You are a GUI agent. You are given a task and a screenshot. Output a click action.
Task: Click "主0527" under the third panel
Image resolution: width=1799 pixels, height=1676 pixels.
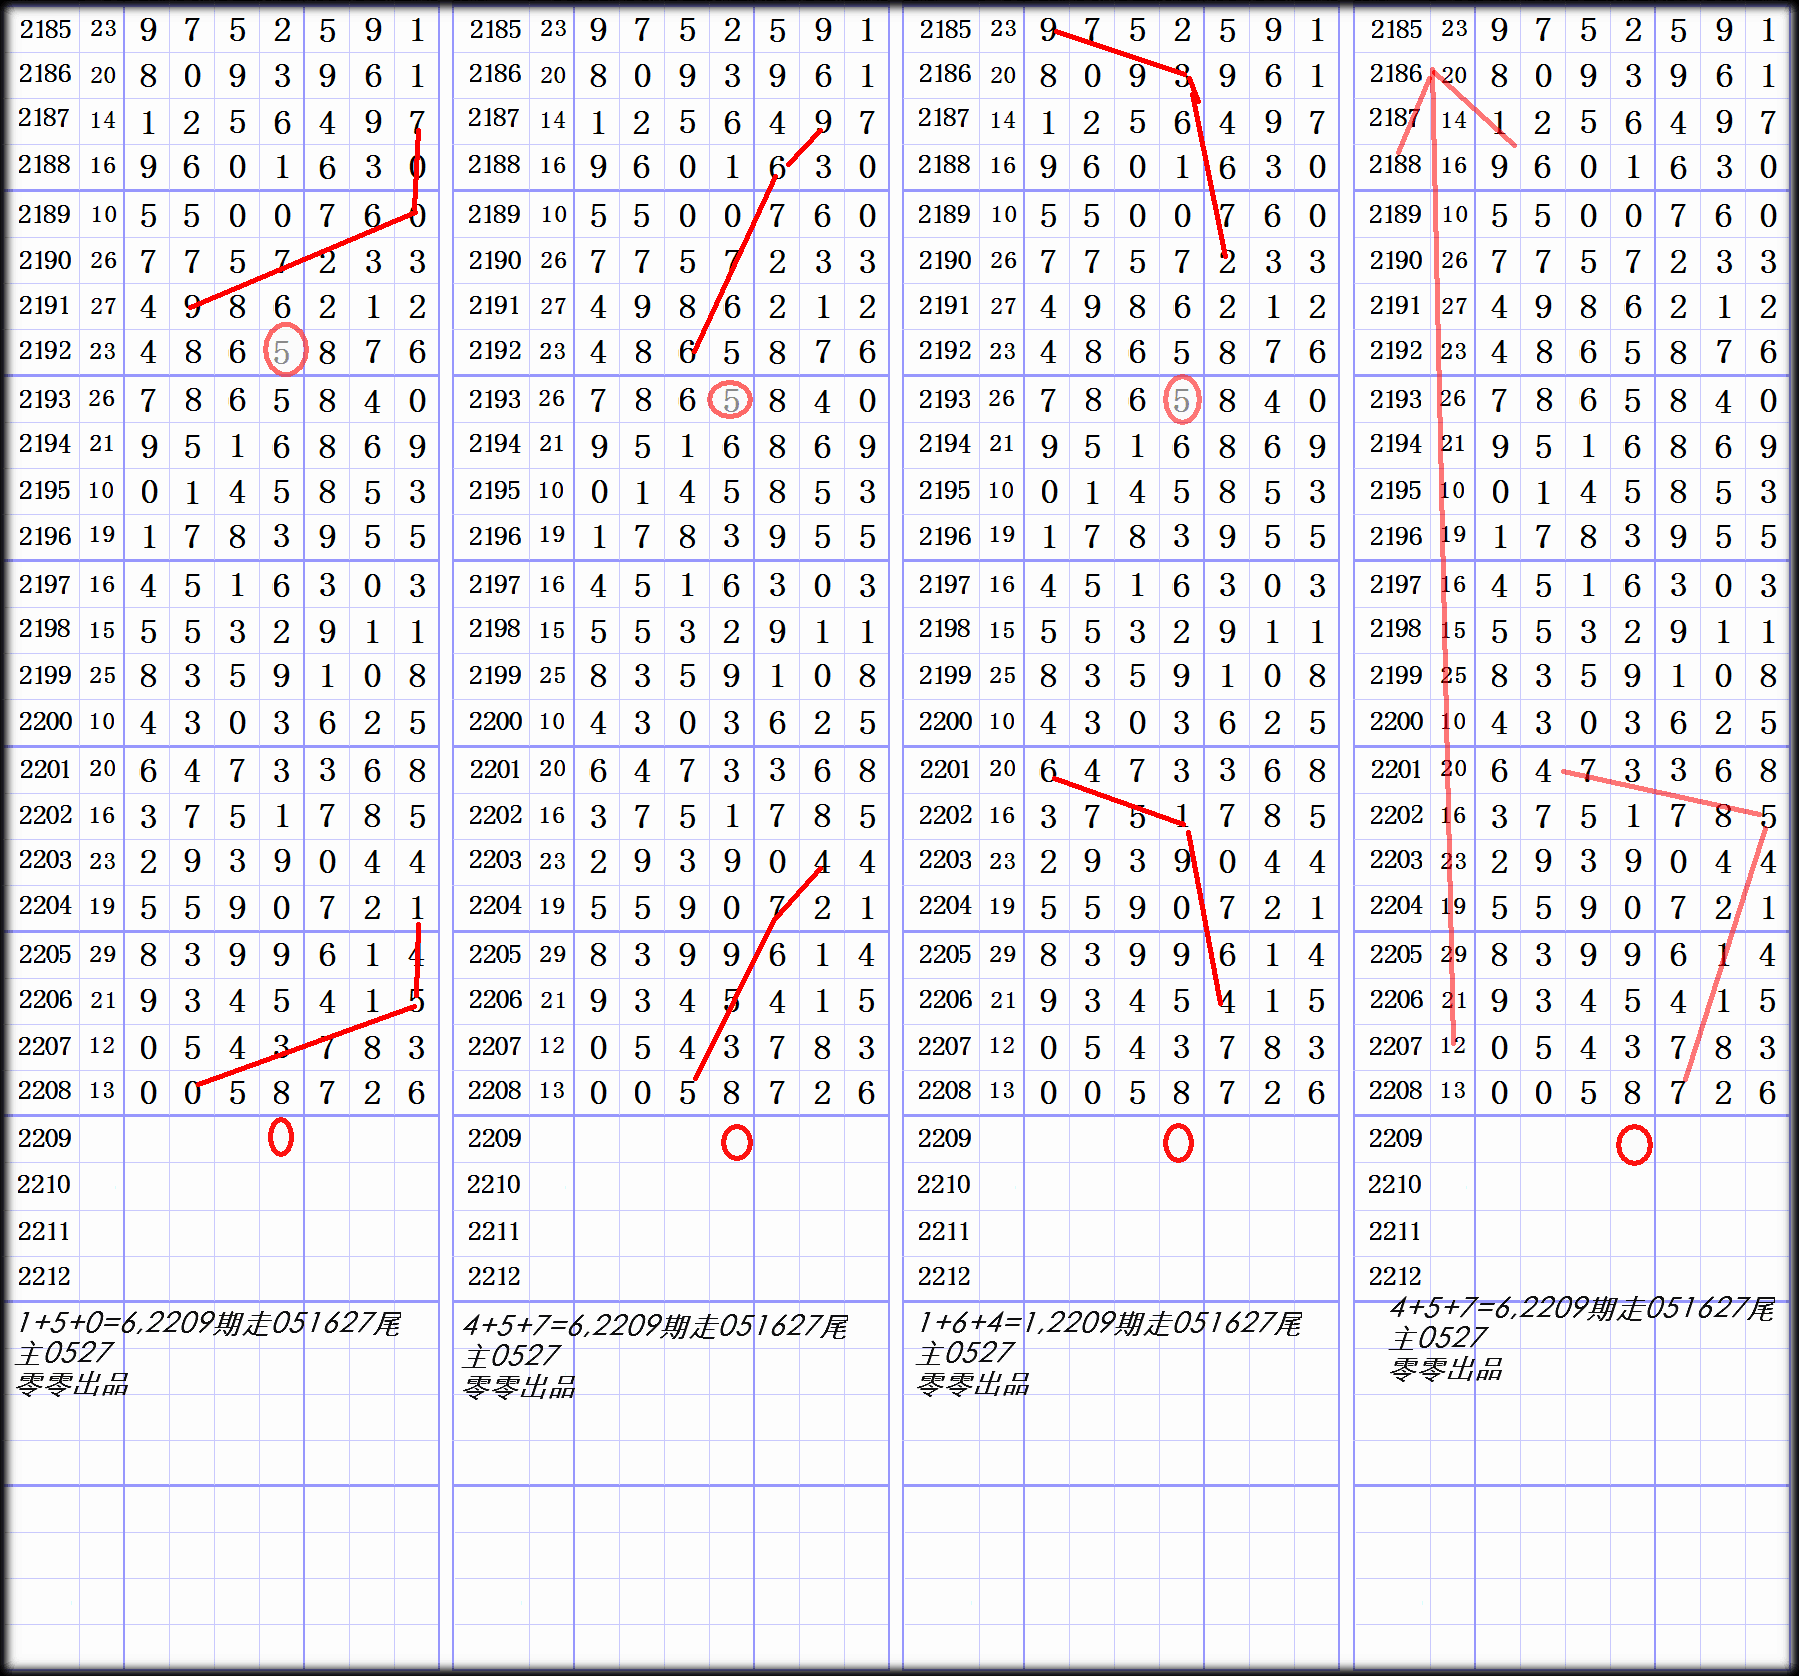(x=966, y=1353)
